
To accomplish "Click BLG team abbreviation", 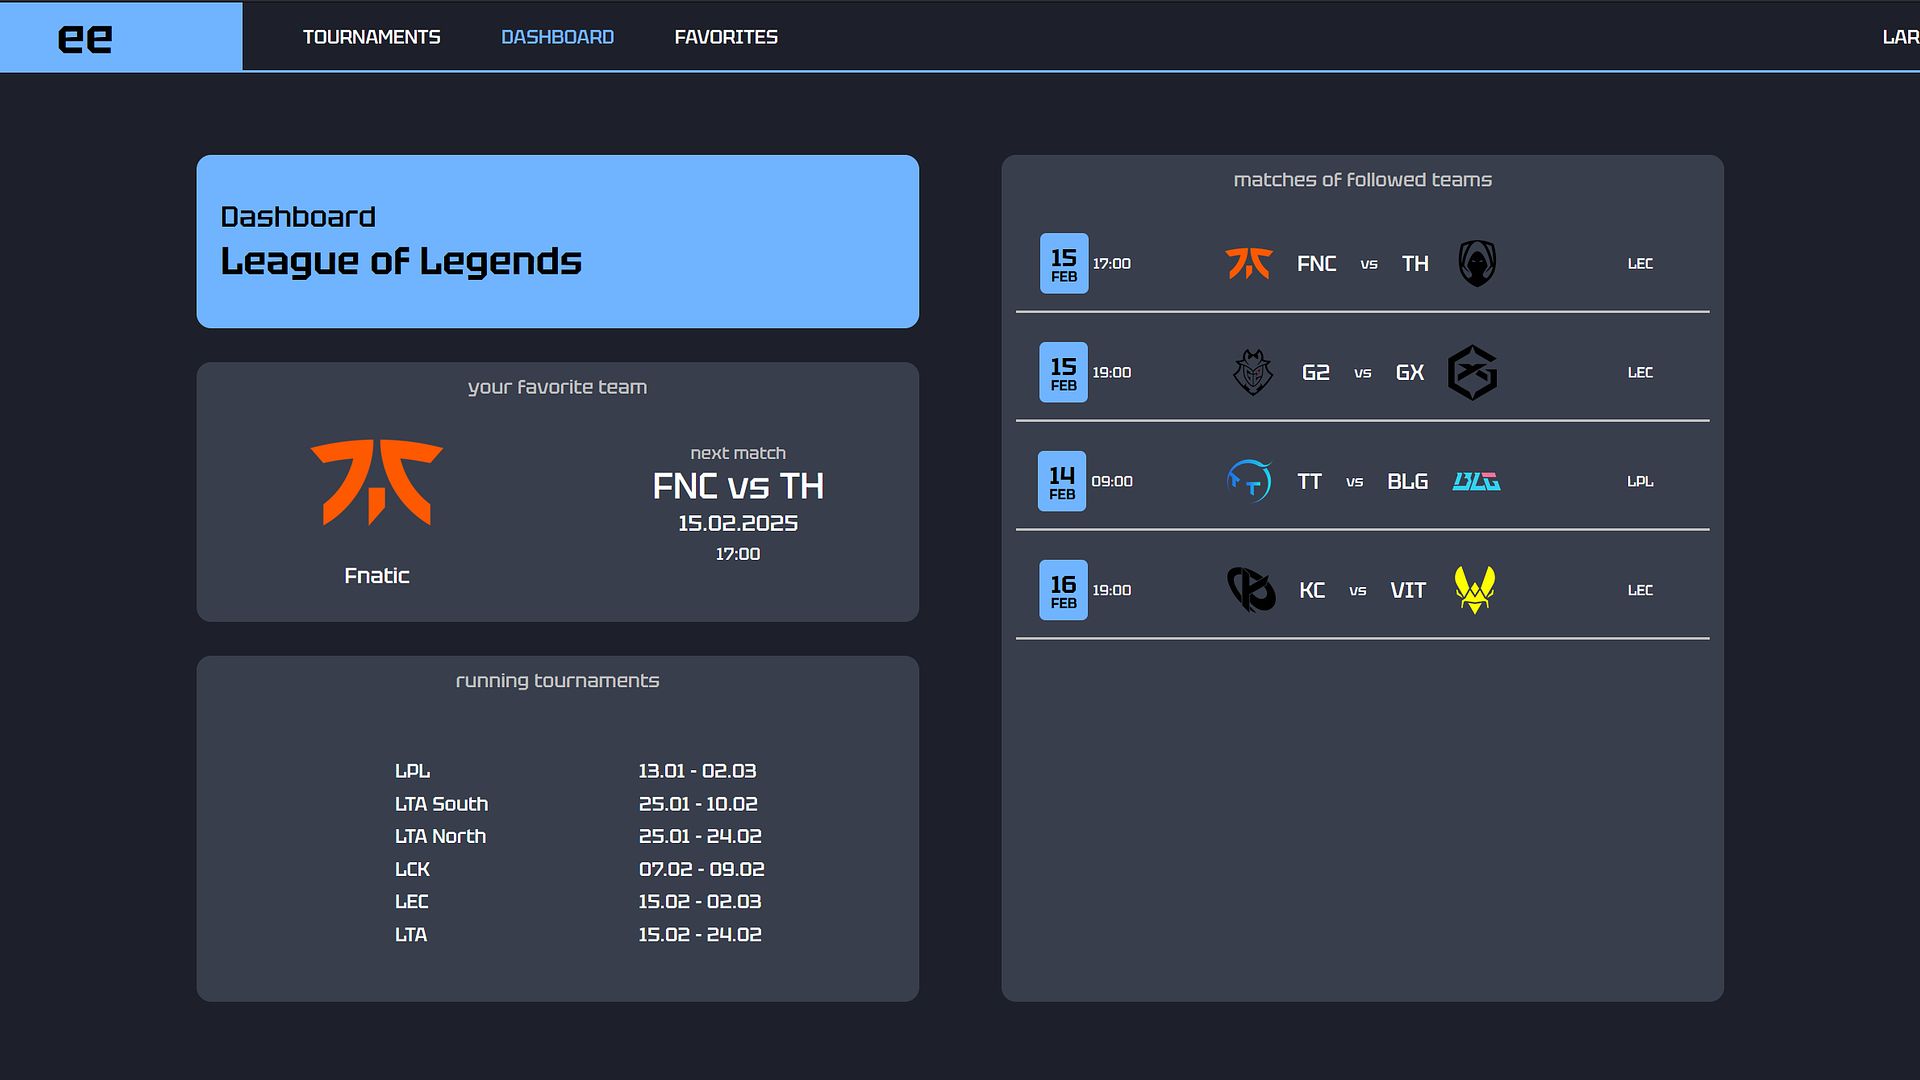I will coord(1407,482).
